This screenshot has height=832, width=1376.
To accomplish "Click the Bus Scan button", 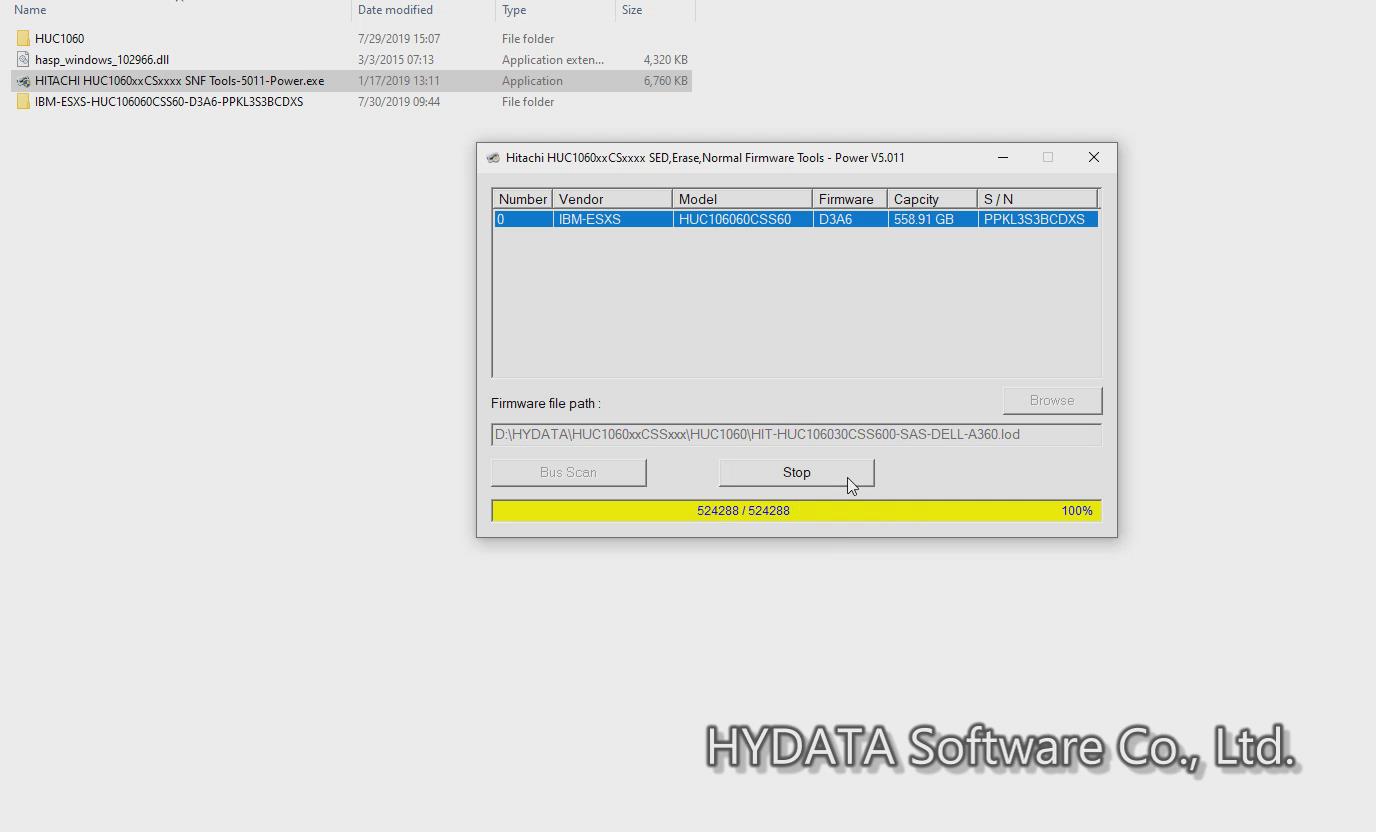I will click(x=568, y=473).
